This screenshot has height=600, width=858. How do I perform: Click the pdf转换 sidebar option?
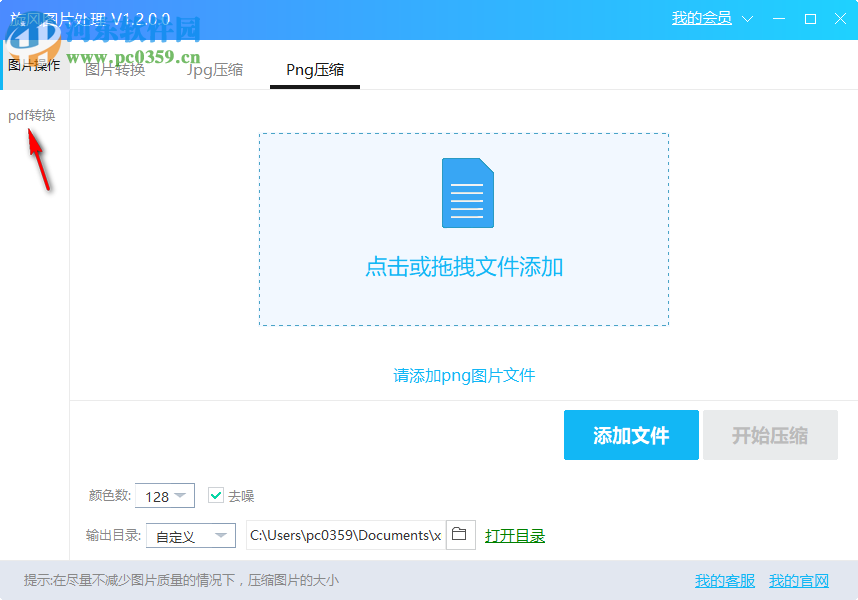click(31, 115)
